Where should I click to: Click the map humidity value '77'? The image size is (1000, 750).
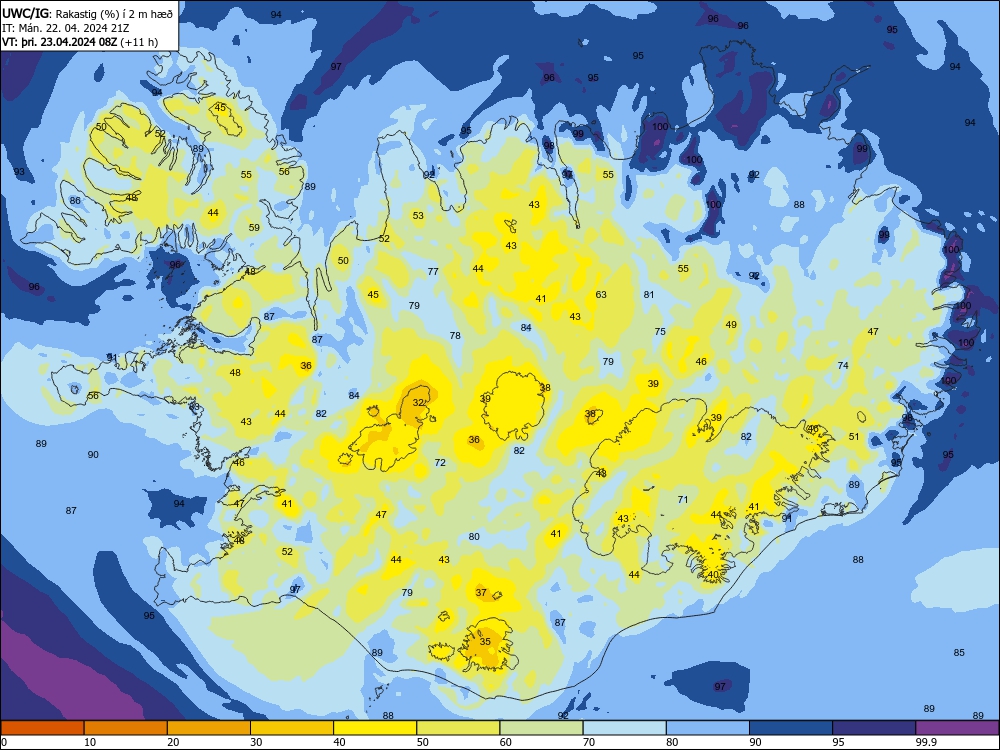click(x=433, y=272)
